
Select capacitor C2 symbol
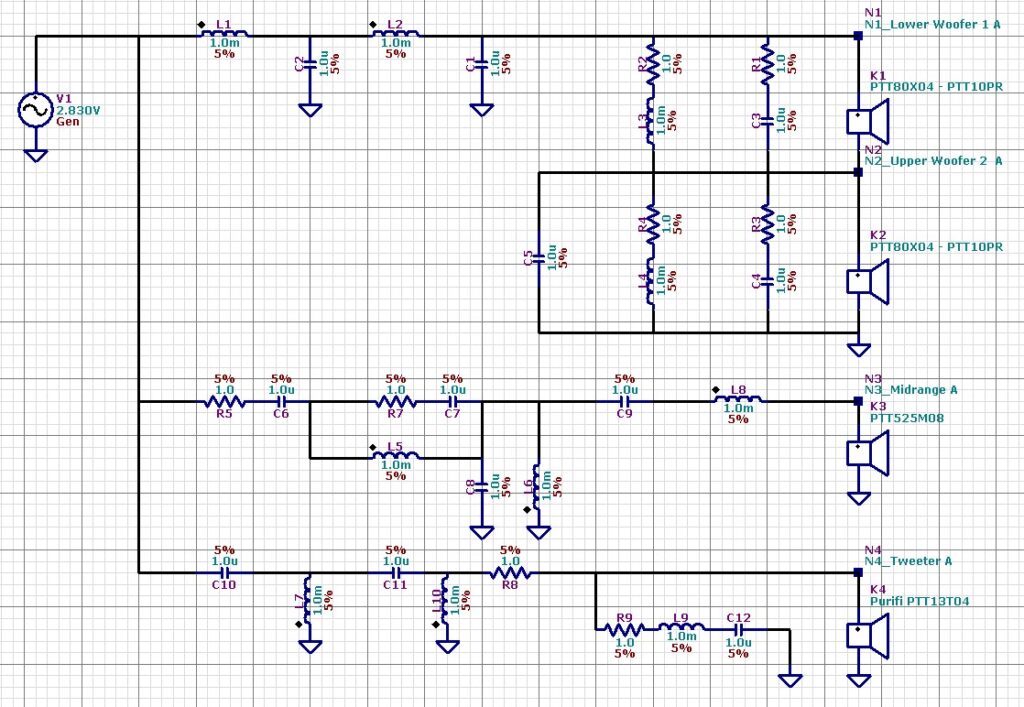coord(310,63)
